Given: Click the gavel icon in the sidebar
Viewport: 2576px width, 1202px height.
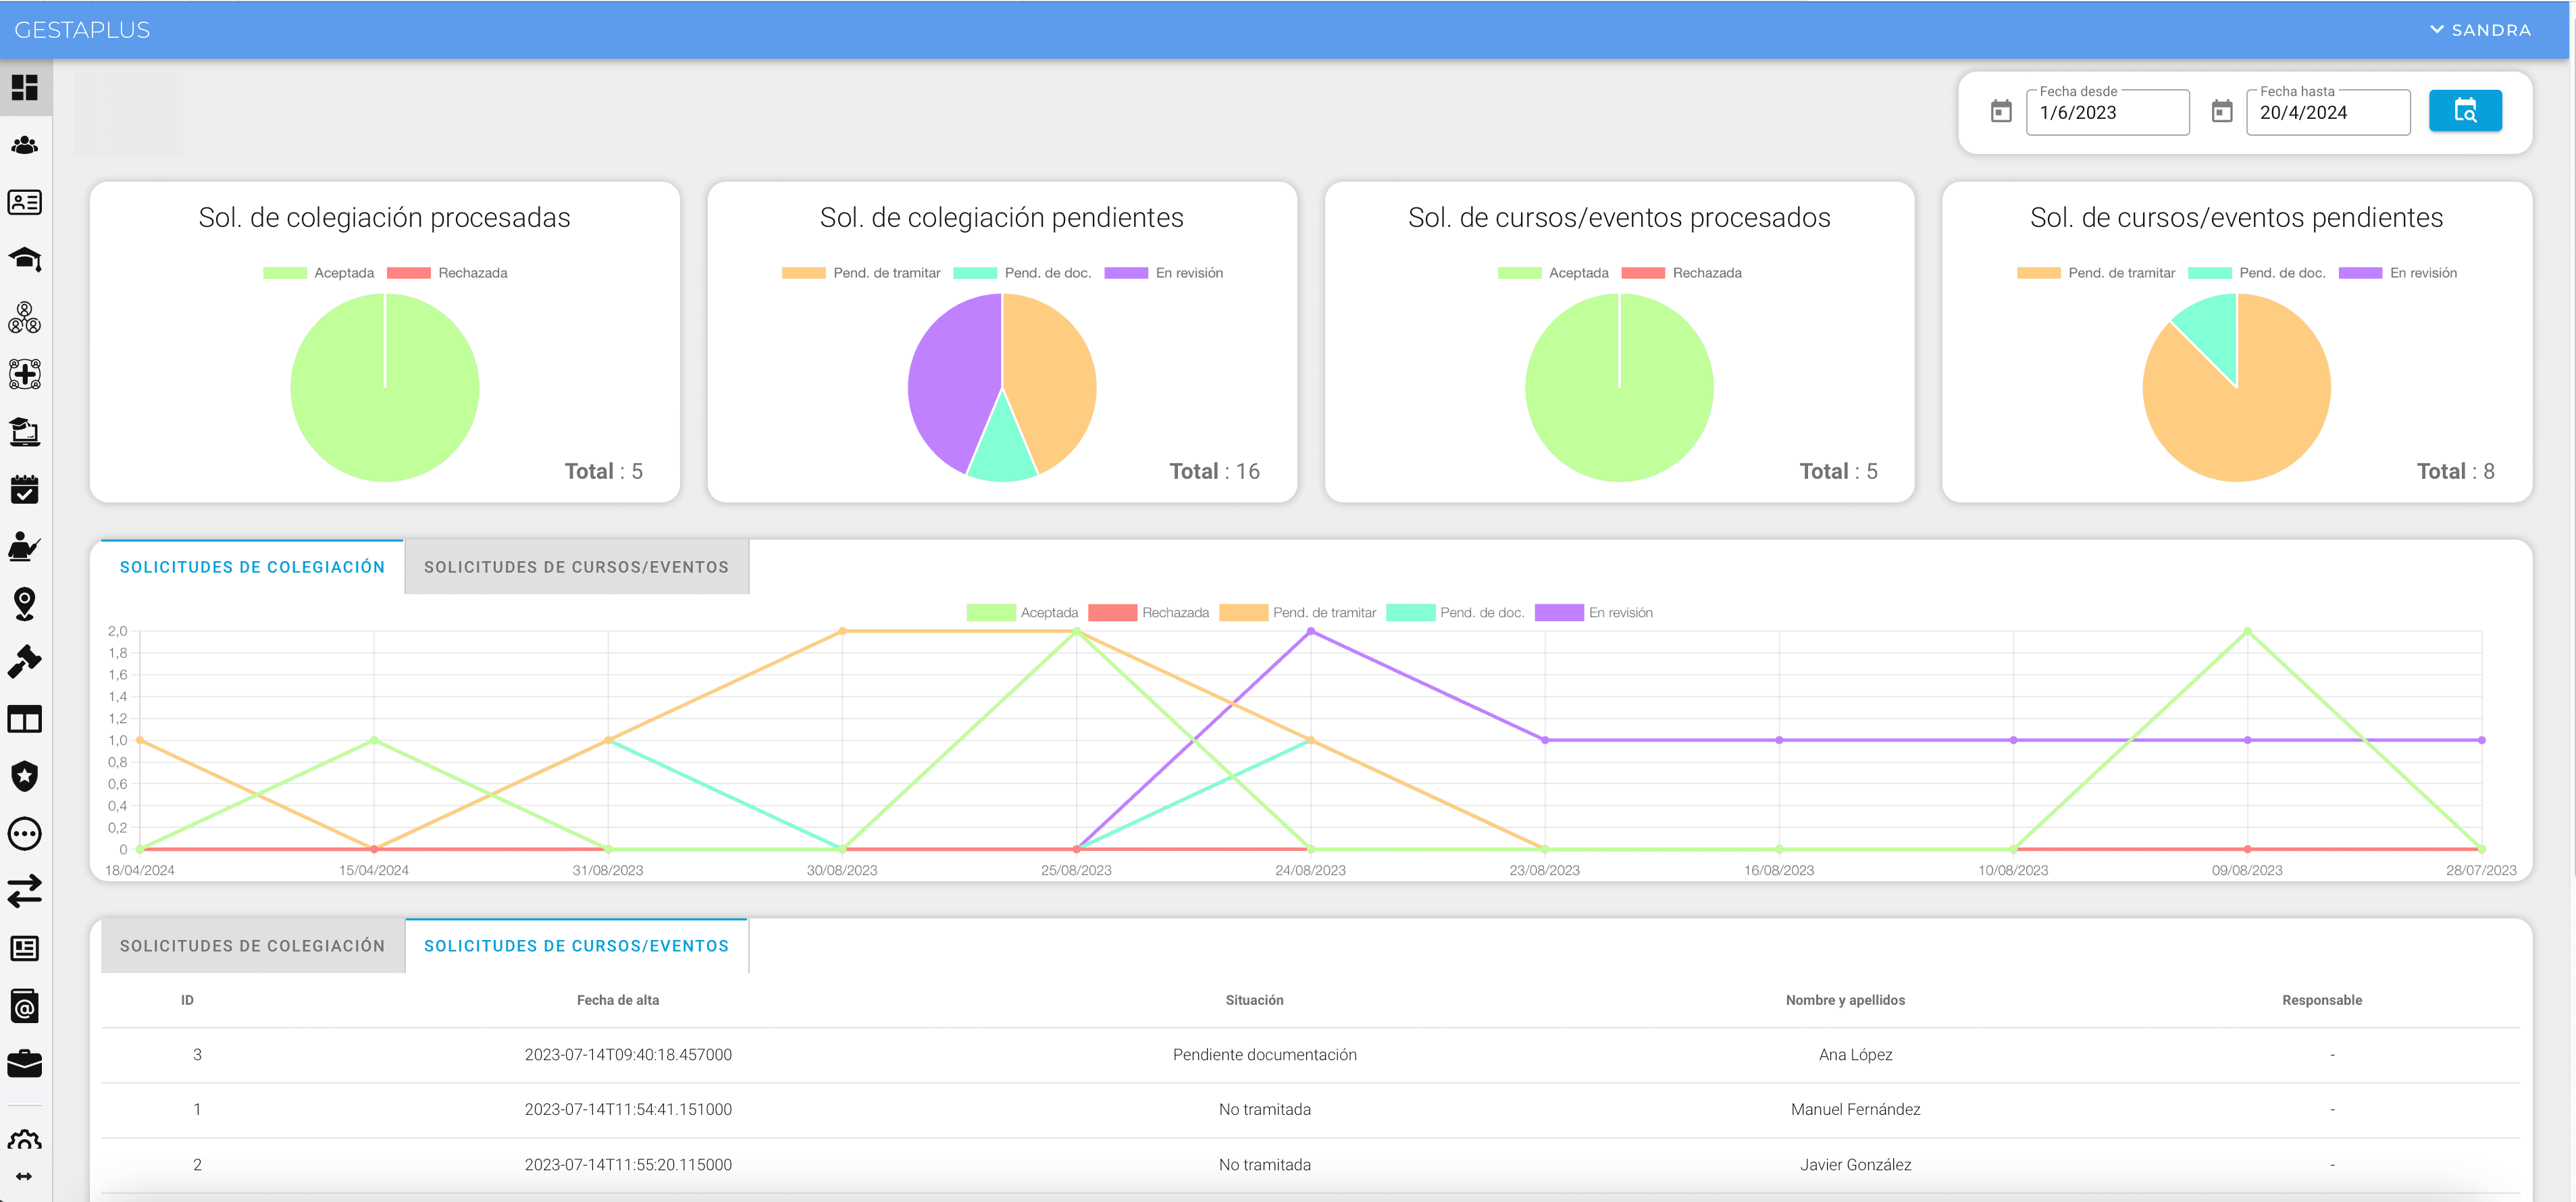Looking at the screenshot, I should pyautogui.click(x=25, y=661).
